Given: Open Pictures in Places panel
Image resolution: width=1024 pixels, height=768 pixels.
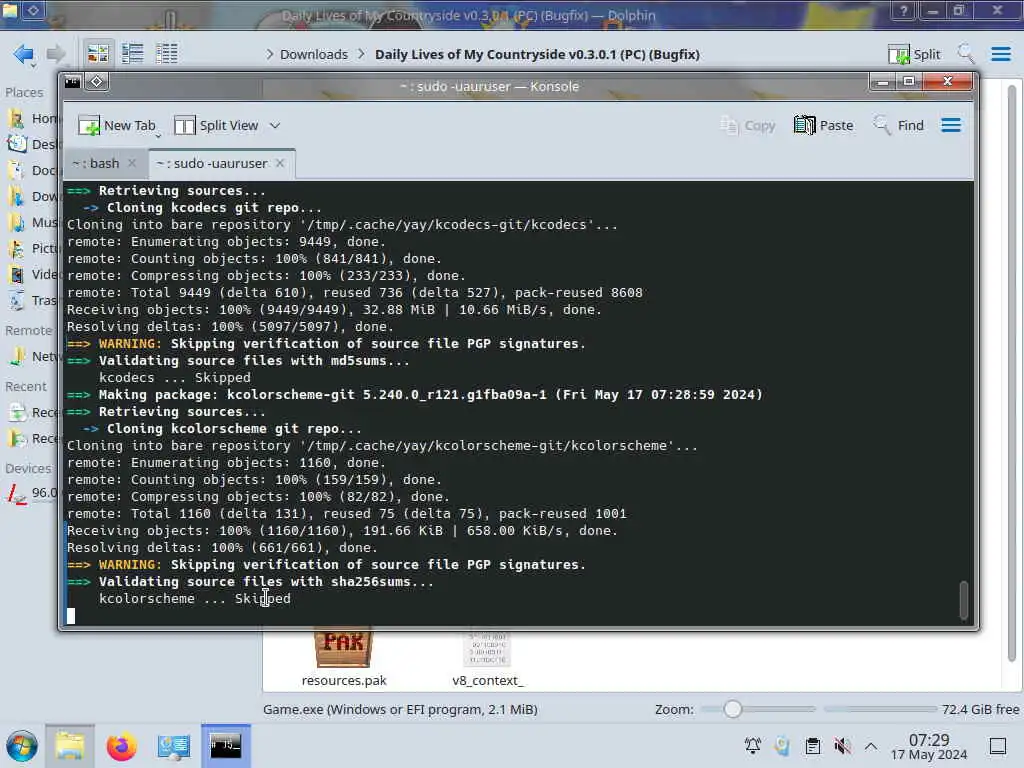Looking at the screenshot, I should (x=31, y=248).
